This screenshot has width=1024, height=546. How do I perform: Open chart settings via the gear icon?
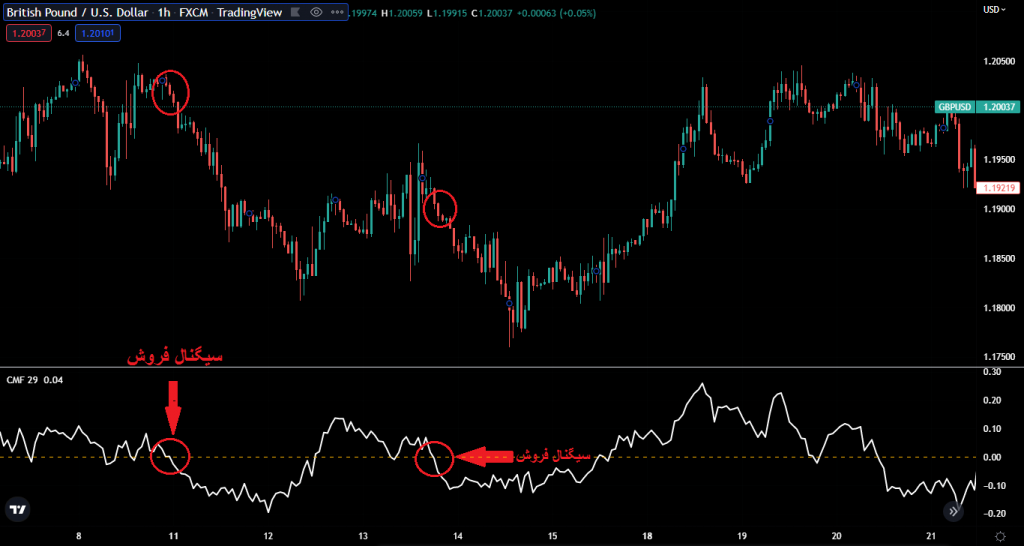click(1000, 536)
